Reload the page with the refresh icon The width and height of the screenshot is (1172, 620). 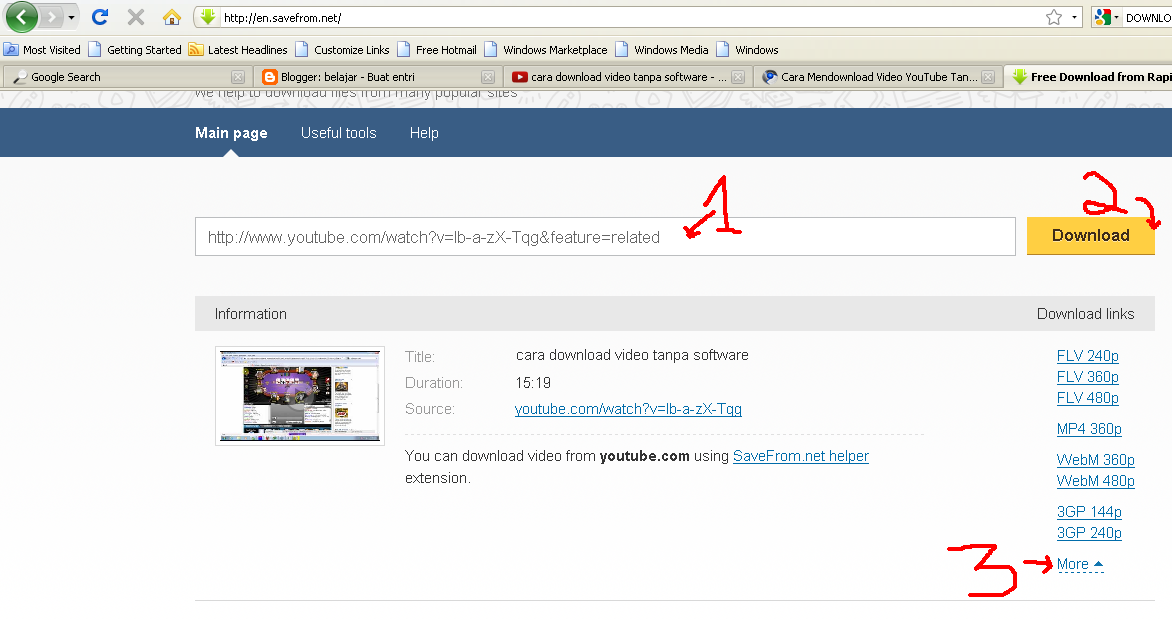[100, 16]
